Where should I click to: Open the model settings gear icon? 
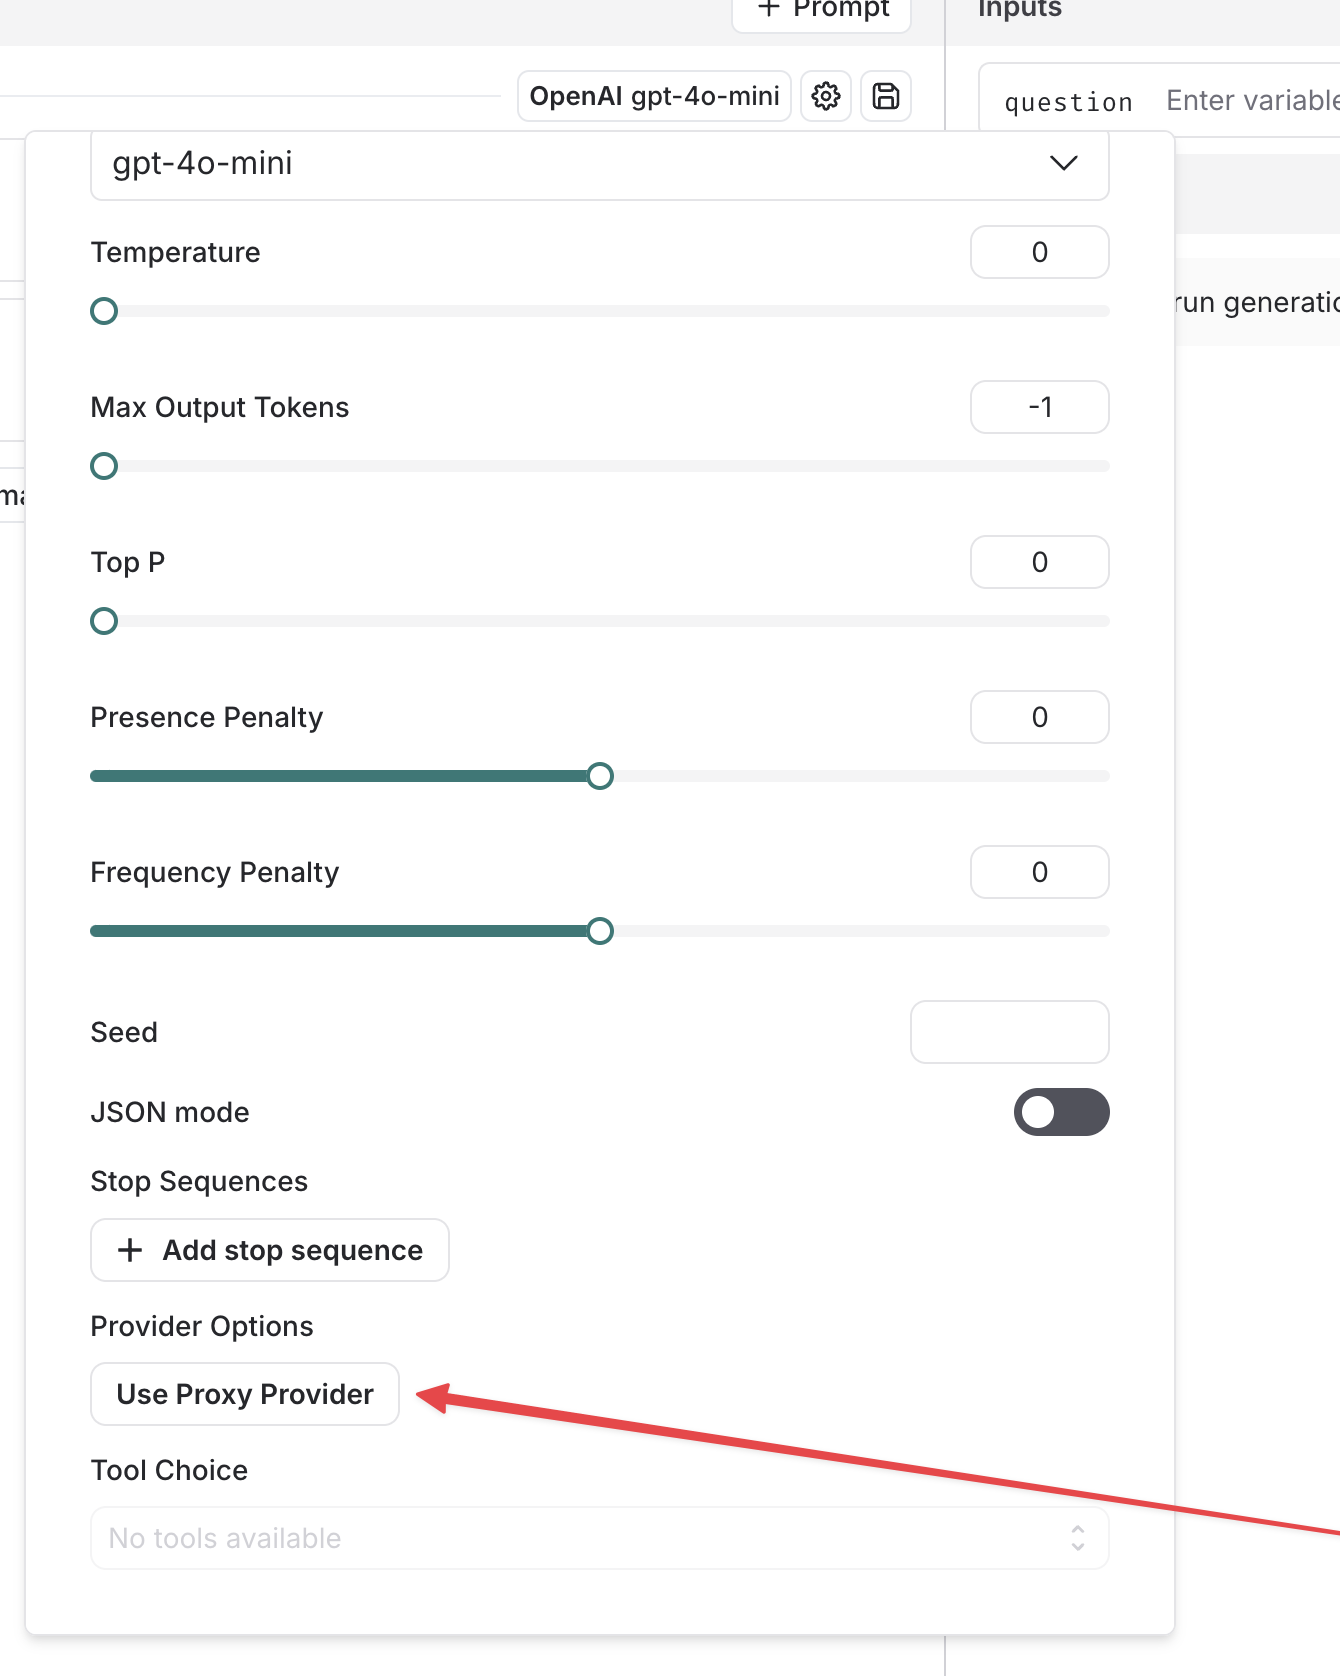[x=825, y=96]
